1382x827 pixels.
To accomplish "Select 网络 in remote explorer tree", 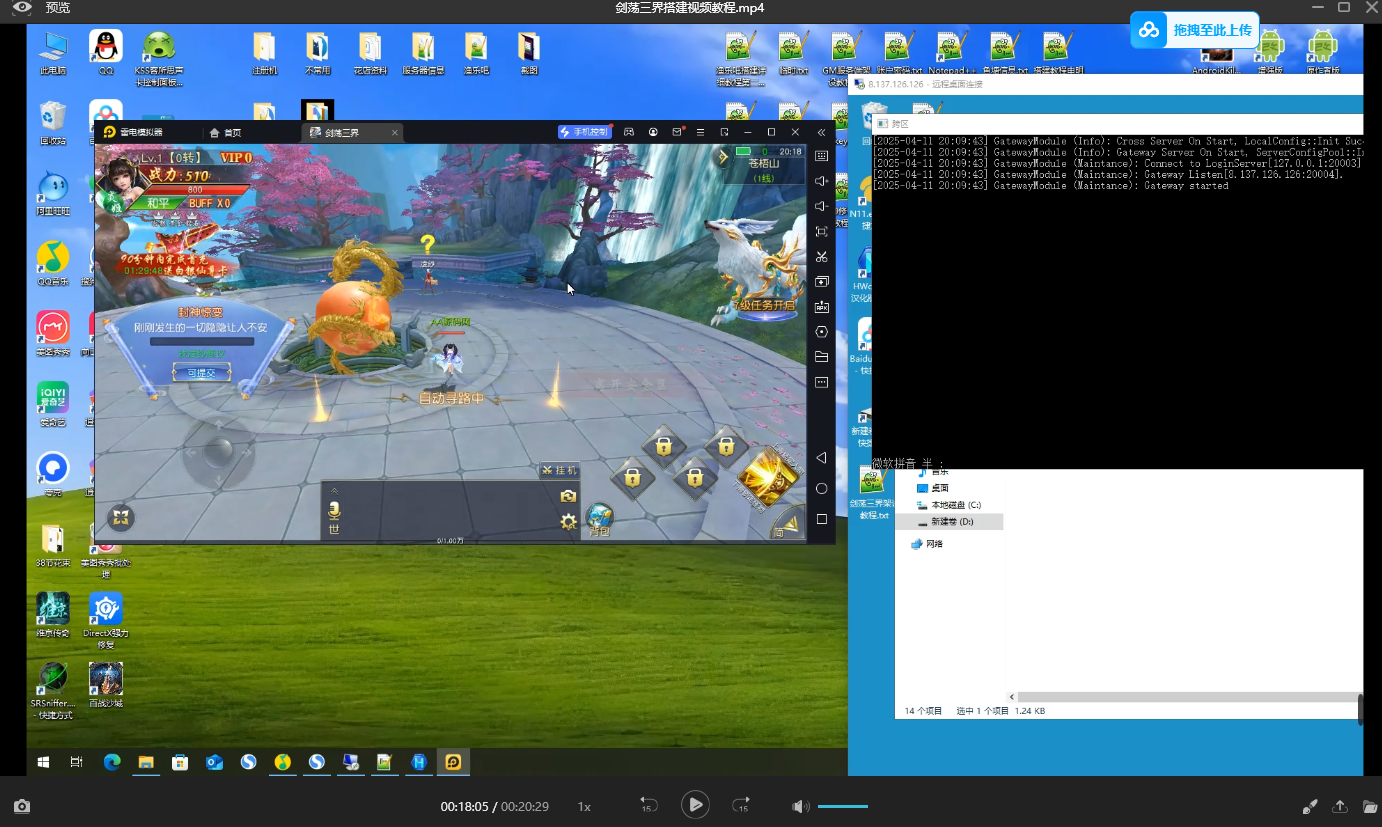I will (x=926, y=544).
